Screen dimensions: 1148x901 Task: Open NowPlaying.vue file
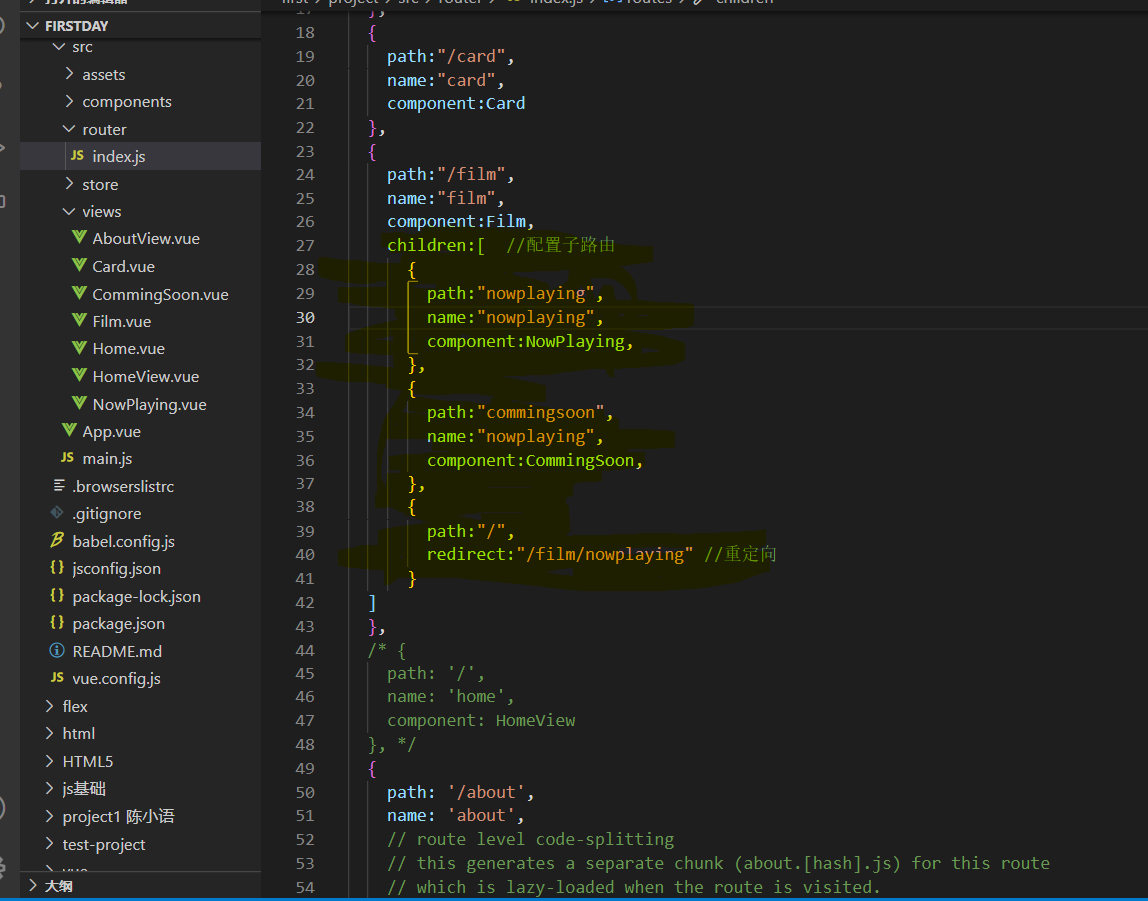coord(149,404)
